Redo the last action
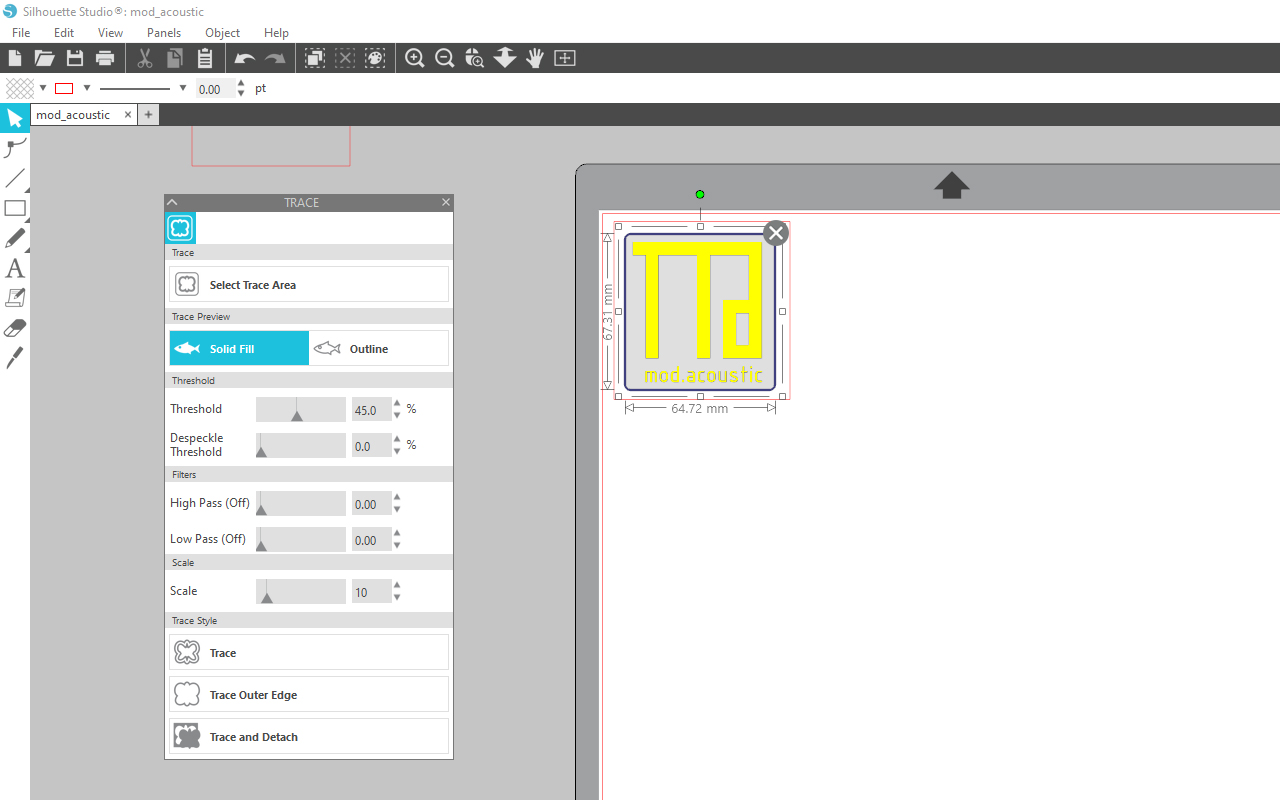 click(x=275, y=58)
